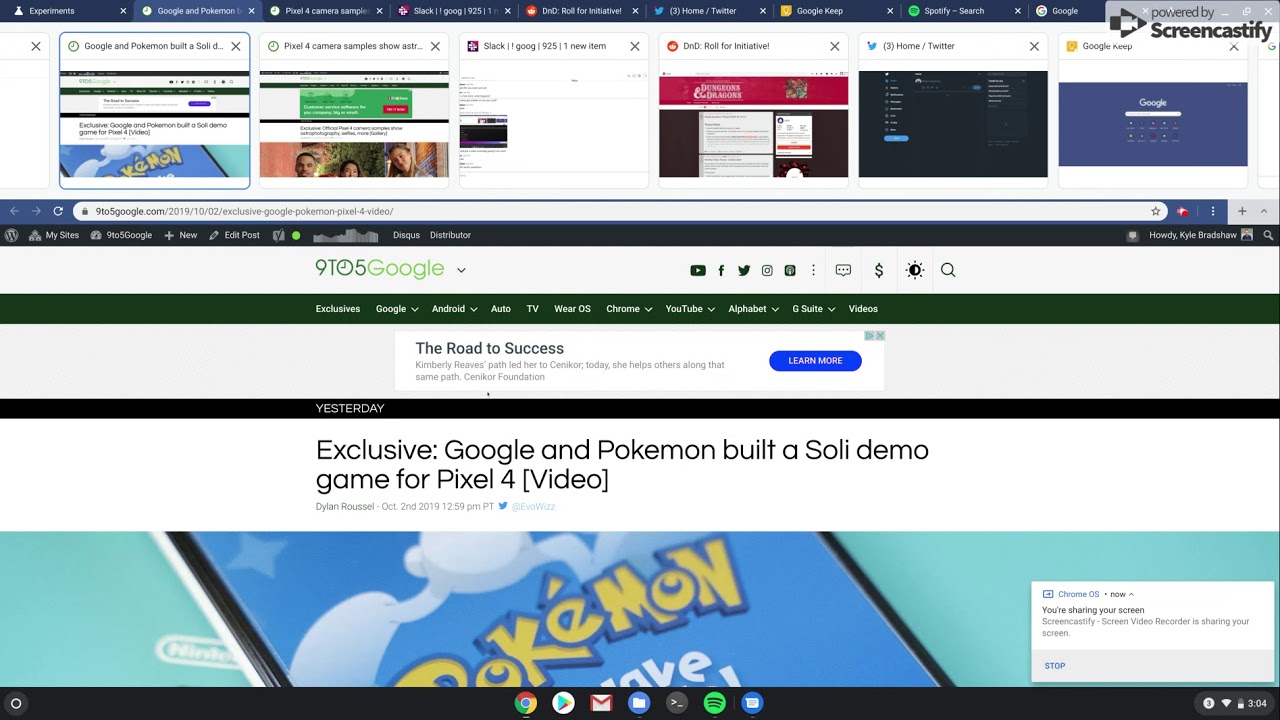Open Spotify from the shelf
Screen dimensions: 1280x720
click(x=715, y=703)
